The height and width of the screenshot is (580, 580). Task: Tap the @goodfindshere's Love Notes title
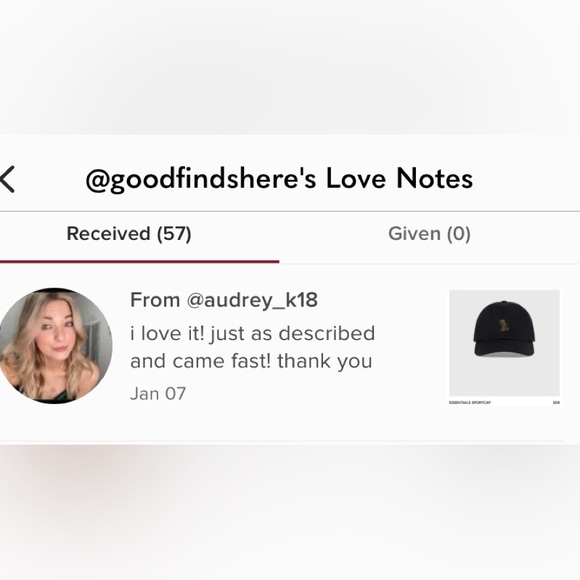point(279,179)
